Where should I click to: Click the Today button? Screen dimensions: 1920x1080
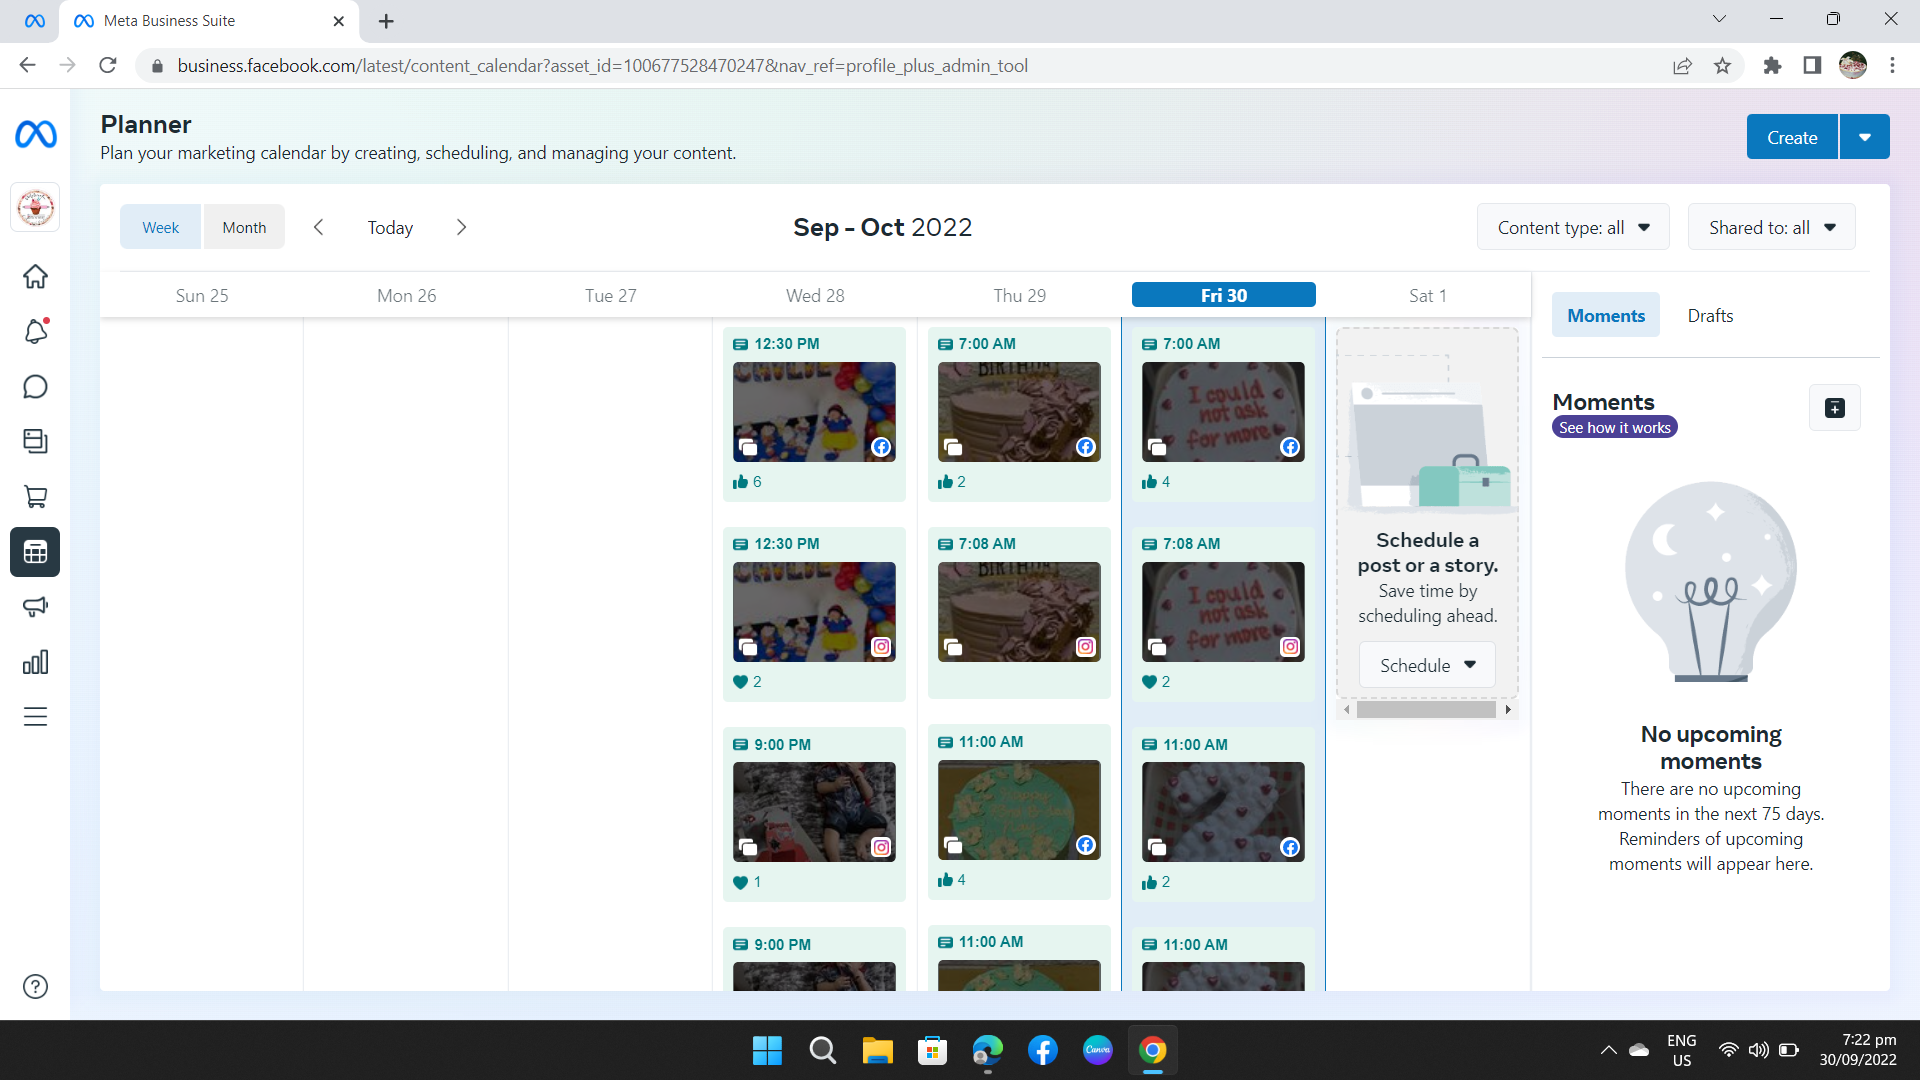coord(390,228)
